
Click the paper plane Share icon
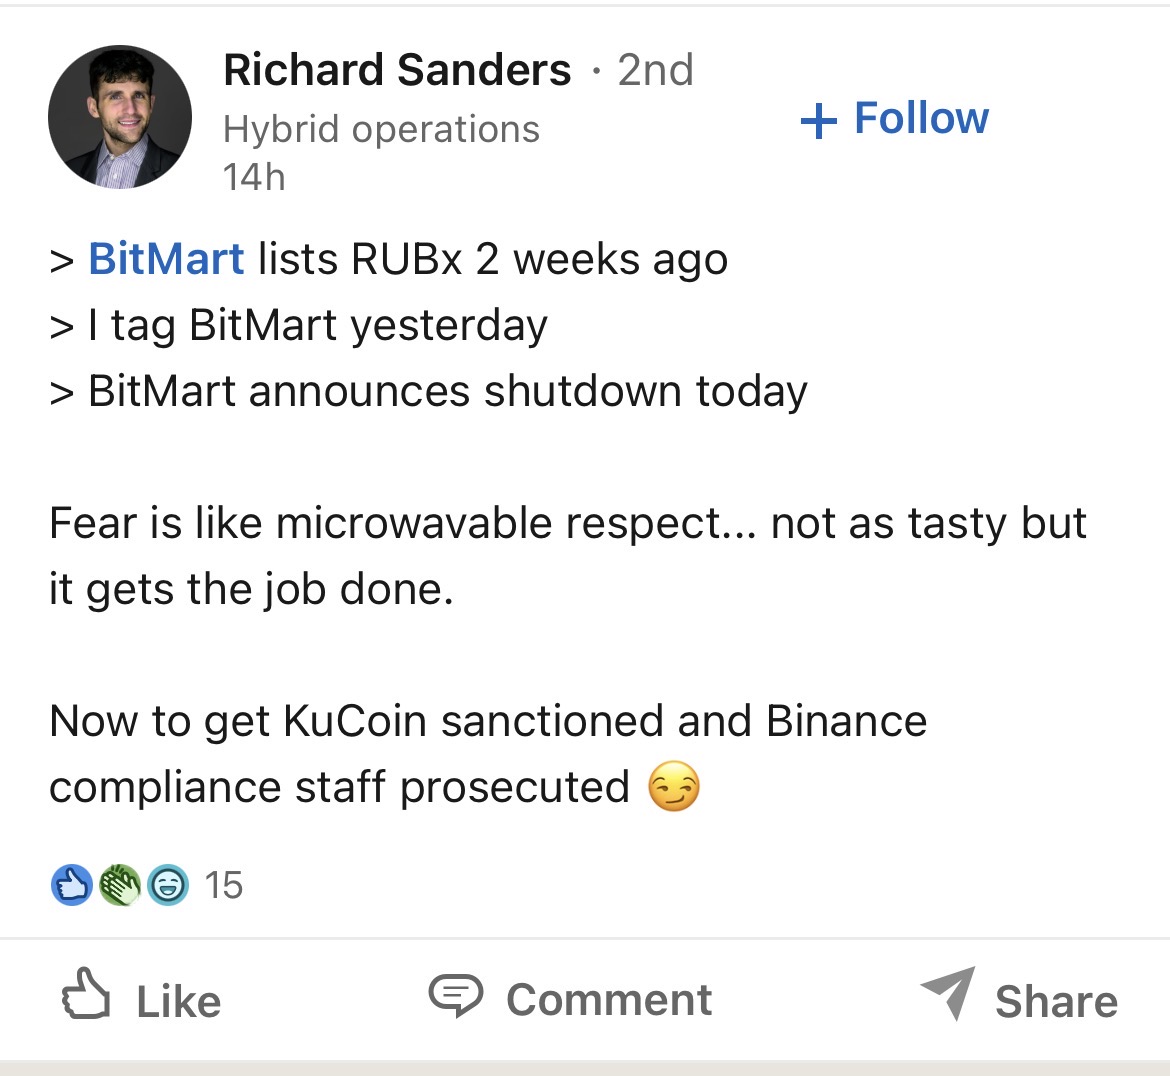pyautogui.click(x=948, y=992)
